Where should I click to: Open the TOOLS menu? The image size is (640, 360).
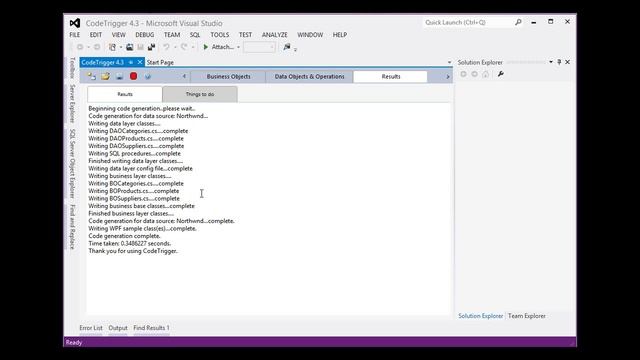click(x=220, y=35)
